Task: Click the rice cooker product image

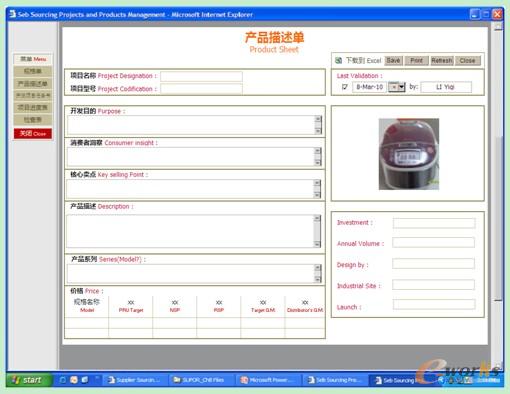Action: 409,154
